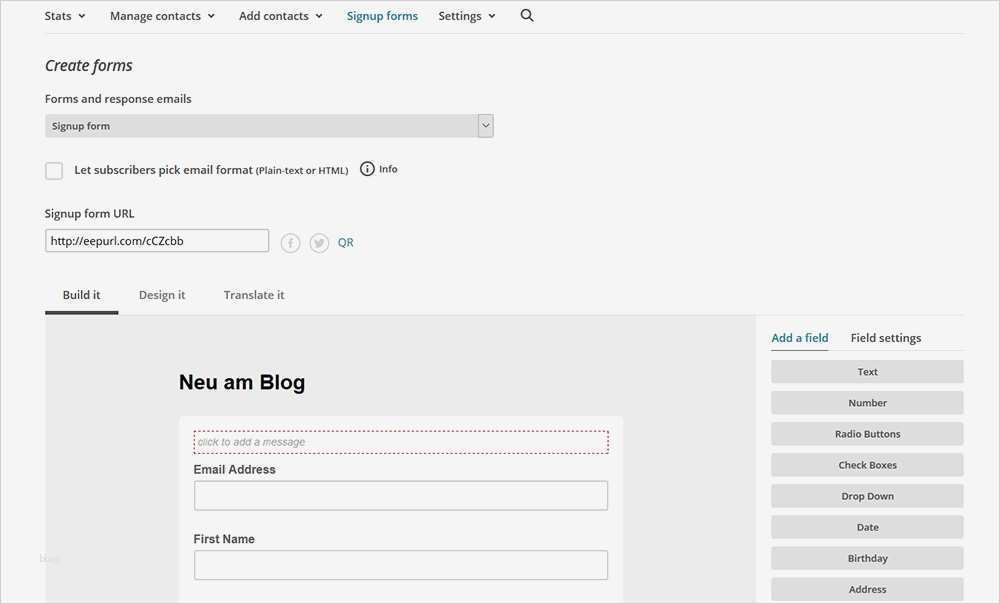This screenshot has width=1000, height=604.
Task: Expand the Stats menu
Action: pyautogui.click(x=64, y=16)
